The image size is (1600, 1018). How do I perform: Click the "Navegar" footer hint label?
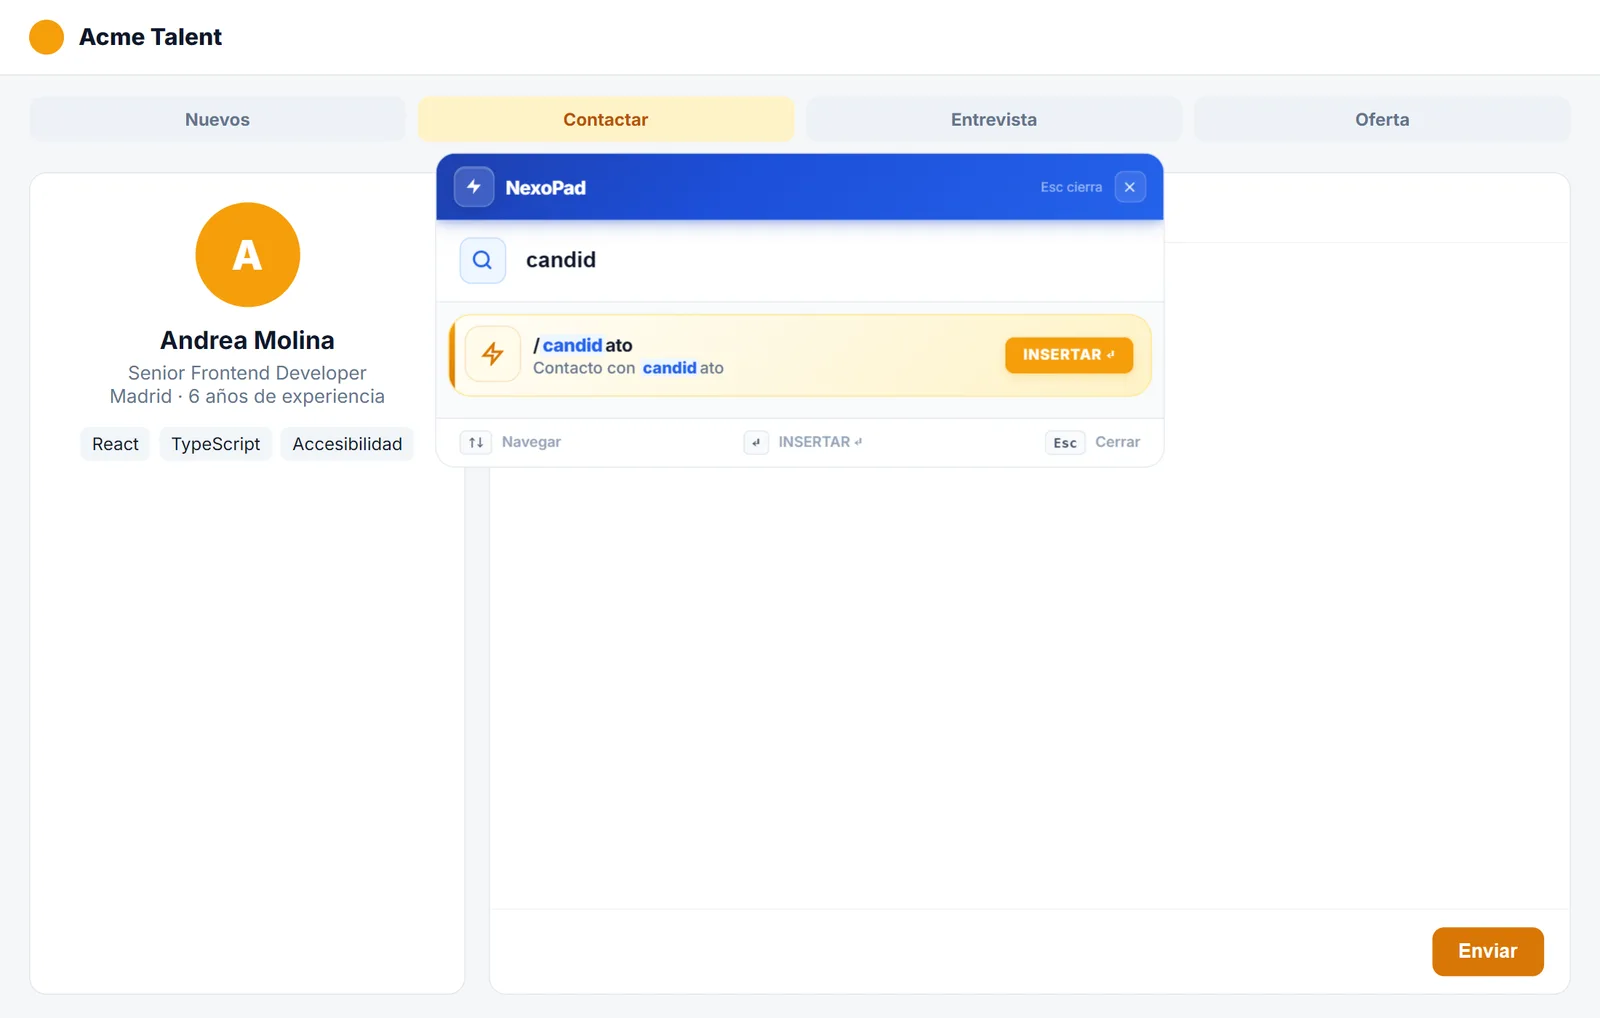click(531, 442)
